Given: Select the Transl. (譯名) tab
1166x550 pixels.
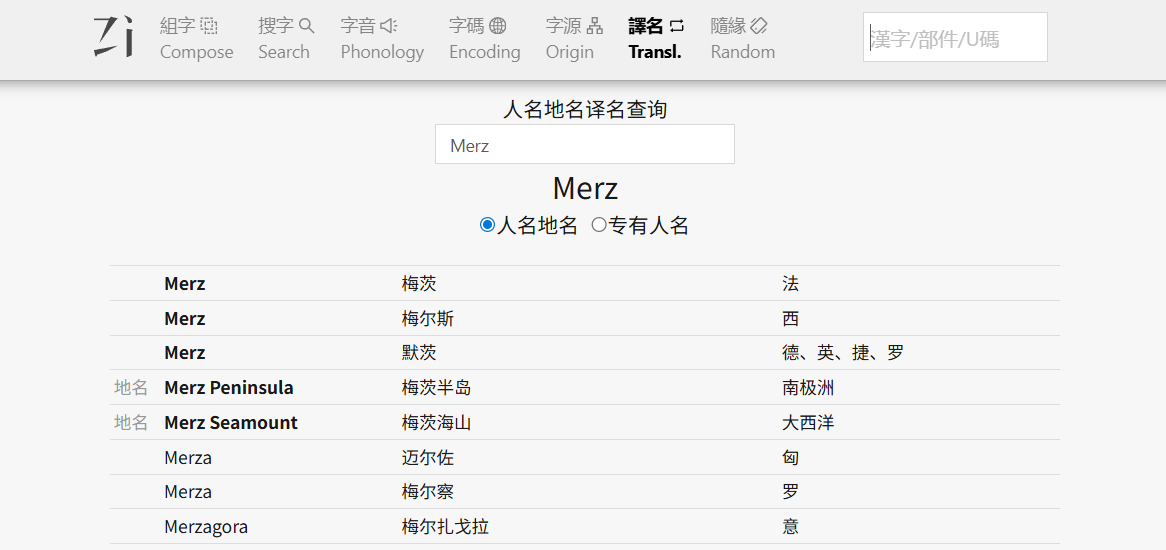Looking at the screenshot, I should point(655,39).
